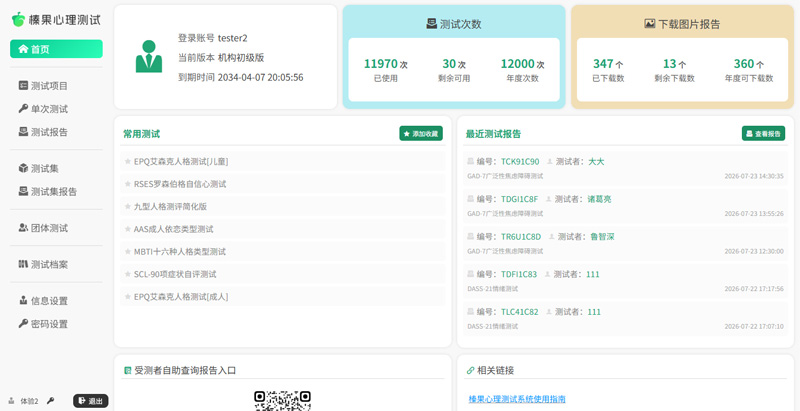
Task: Click tester name 鲁智深
Action: pyautogui.click(x=602, y=237)
